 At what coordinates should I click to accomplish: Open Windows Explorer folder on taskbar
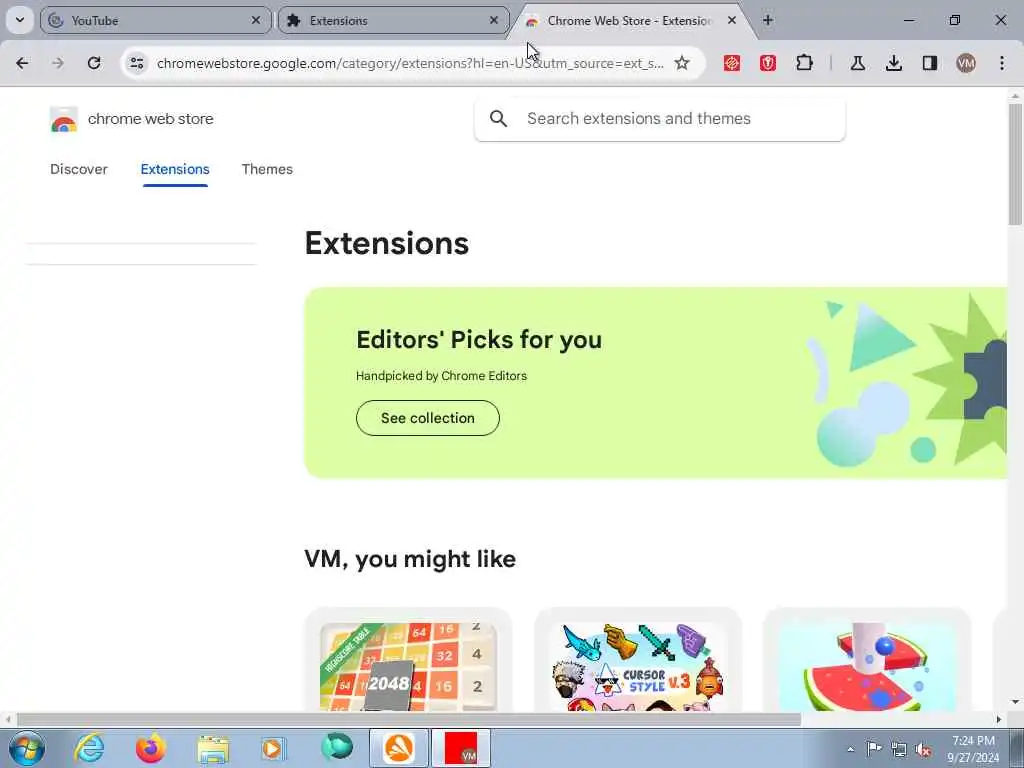point(213,748)
